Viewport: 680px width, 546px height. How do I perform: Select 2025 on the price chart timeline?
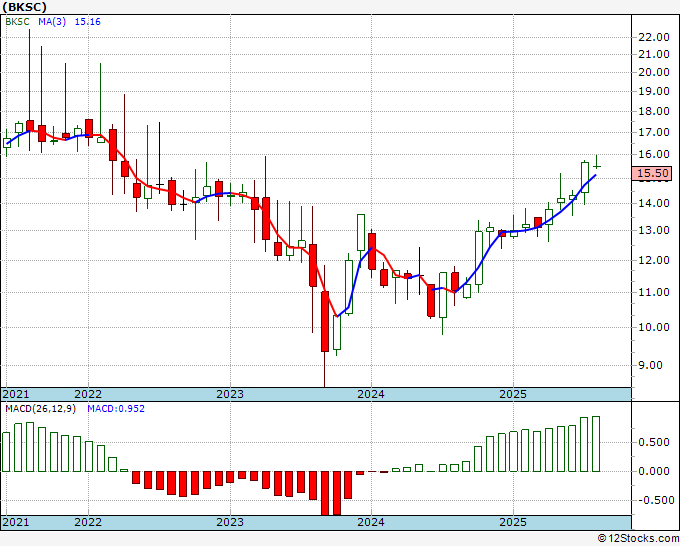click(x=513, y=394)
